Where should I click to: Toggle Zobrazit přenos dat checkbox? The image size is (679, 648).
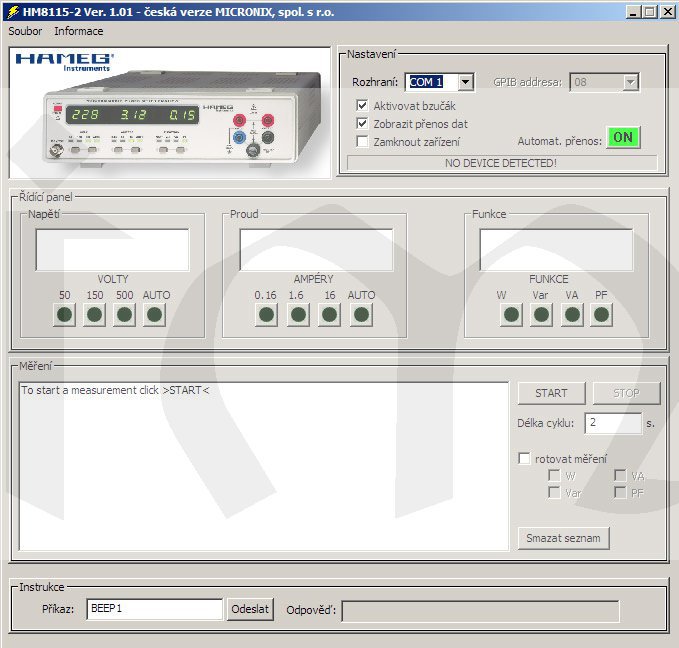pos(363,123)
